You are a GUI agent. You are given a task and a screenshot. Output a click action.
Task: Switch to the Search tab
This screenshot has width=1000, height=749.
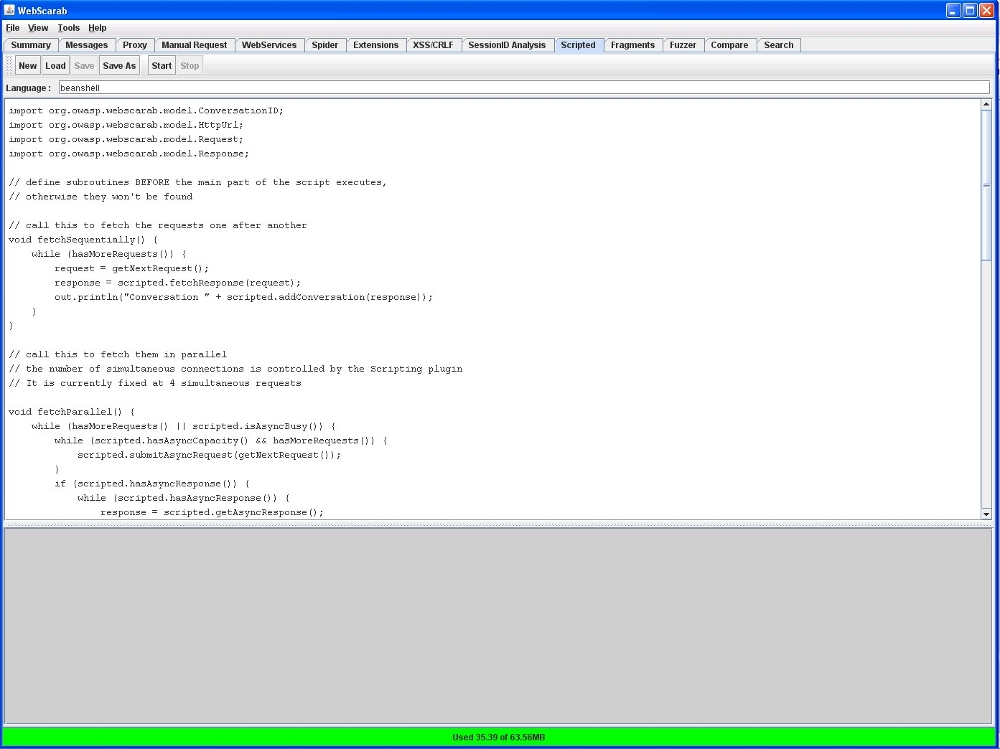(779, 45)
